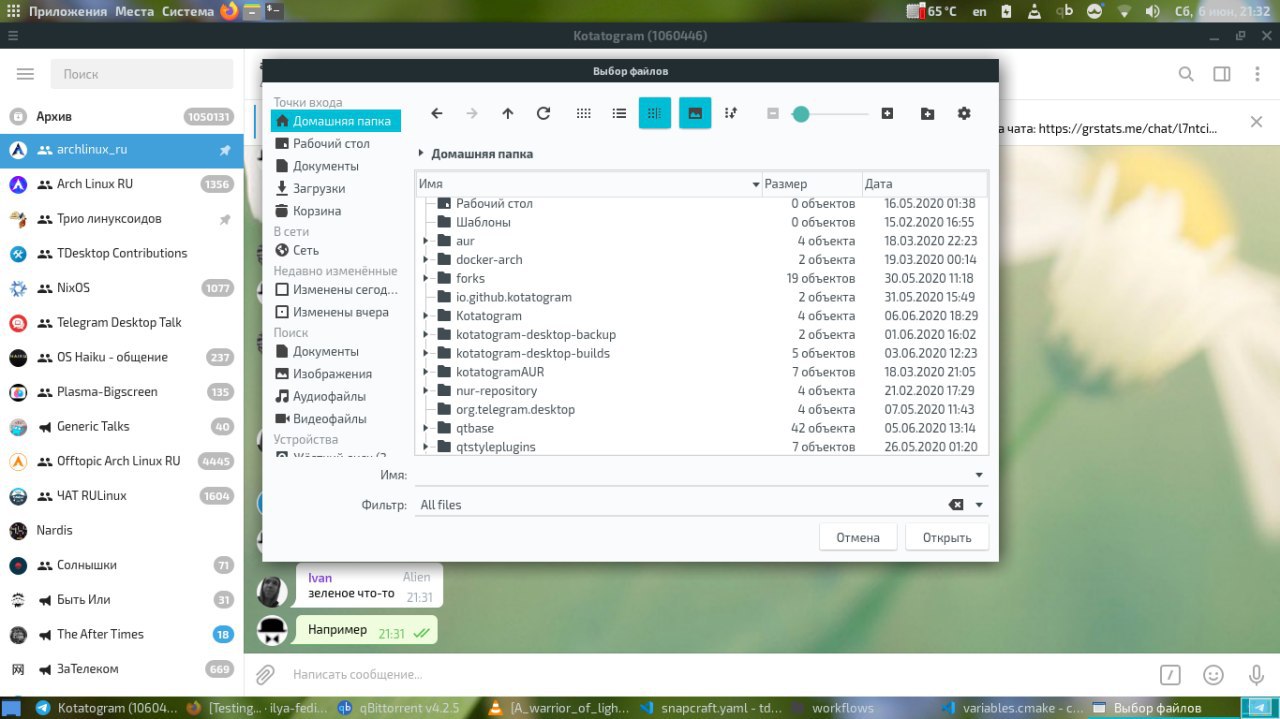
Task: Reload the current folder listing
Action: click(543, 114)
